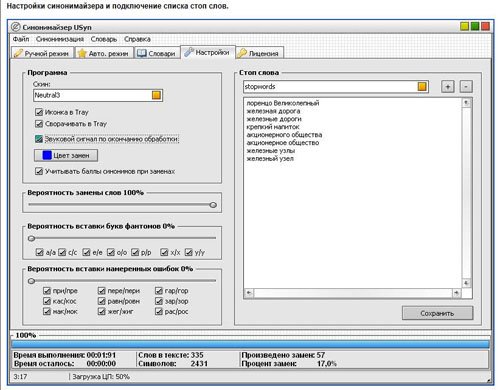Select stop word 'лоренцо Великолепный'
The width and height of the screenshot is (500, 390).
283,103
